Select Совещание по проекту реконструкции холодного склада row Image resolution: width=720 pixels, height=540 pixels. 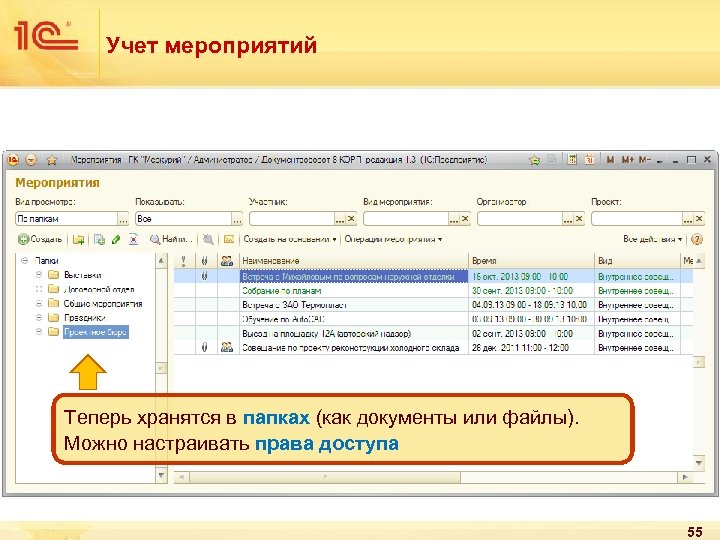point(433,348)
